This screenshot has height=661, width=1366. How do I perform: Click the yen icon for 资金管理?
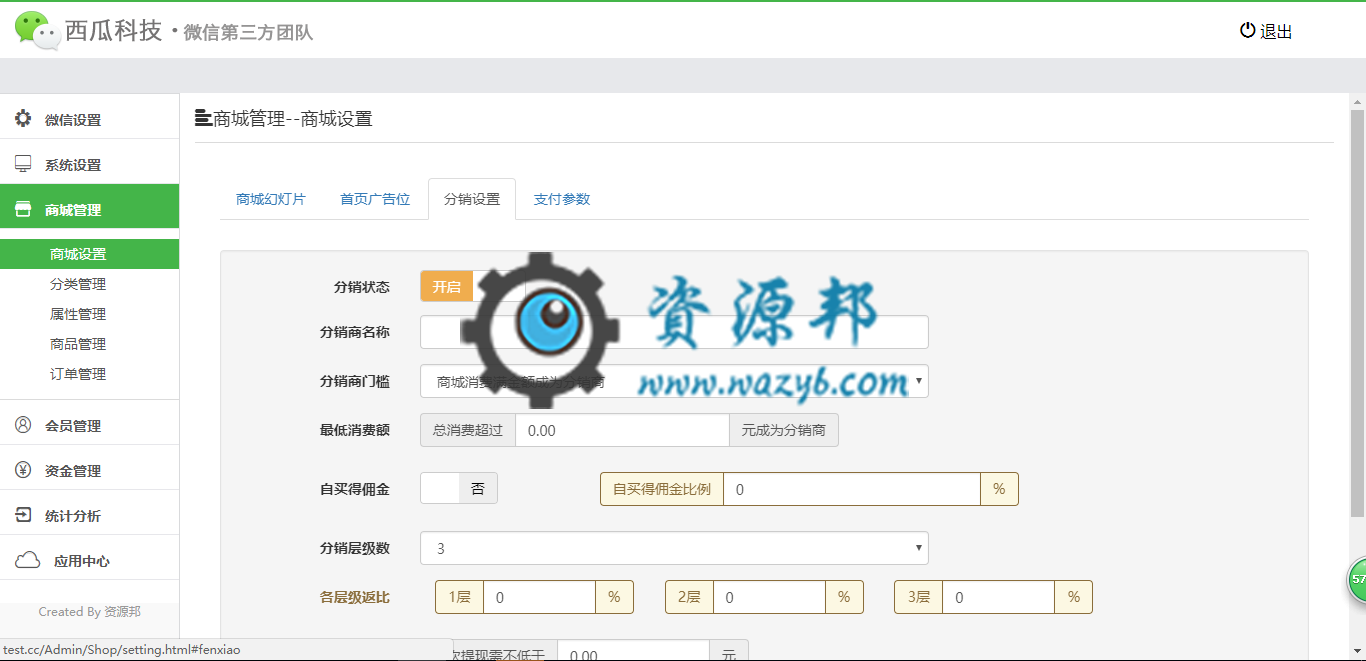[x=23, y=470]
